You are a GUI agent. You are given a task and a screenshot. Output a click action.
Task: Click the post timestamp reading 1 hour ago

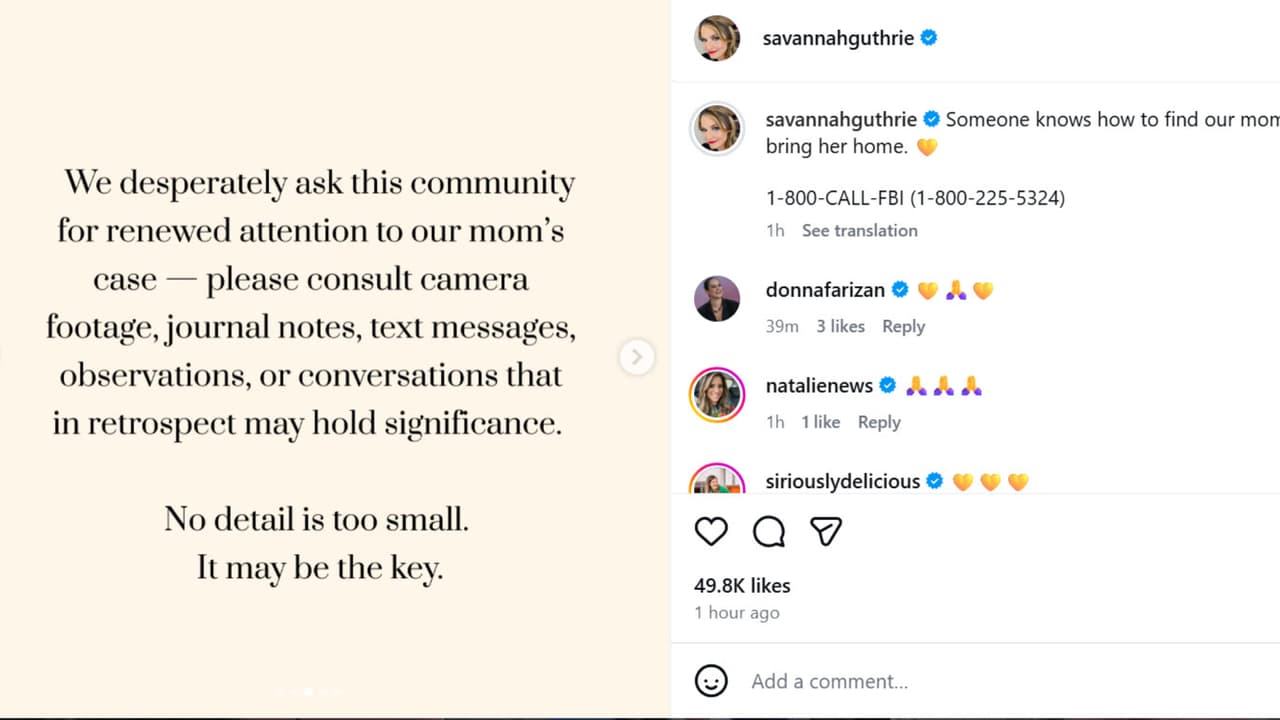[737, 612]
